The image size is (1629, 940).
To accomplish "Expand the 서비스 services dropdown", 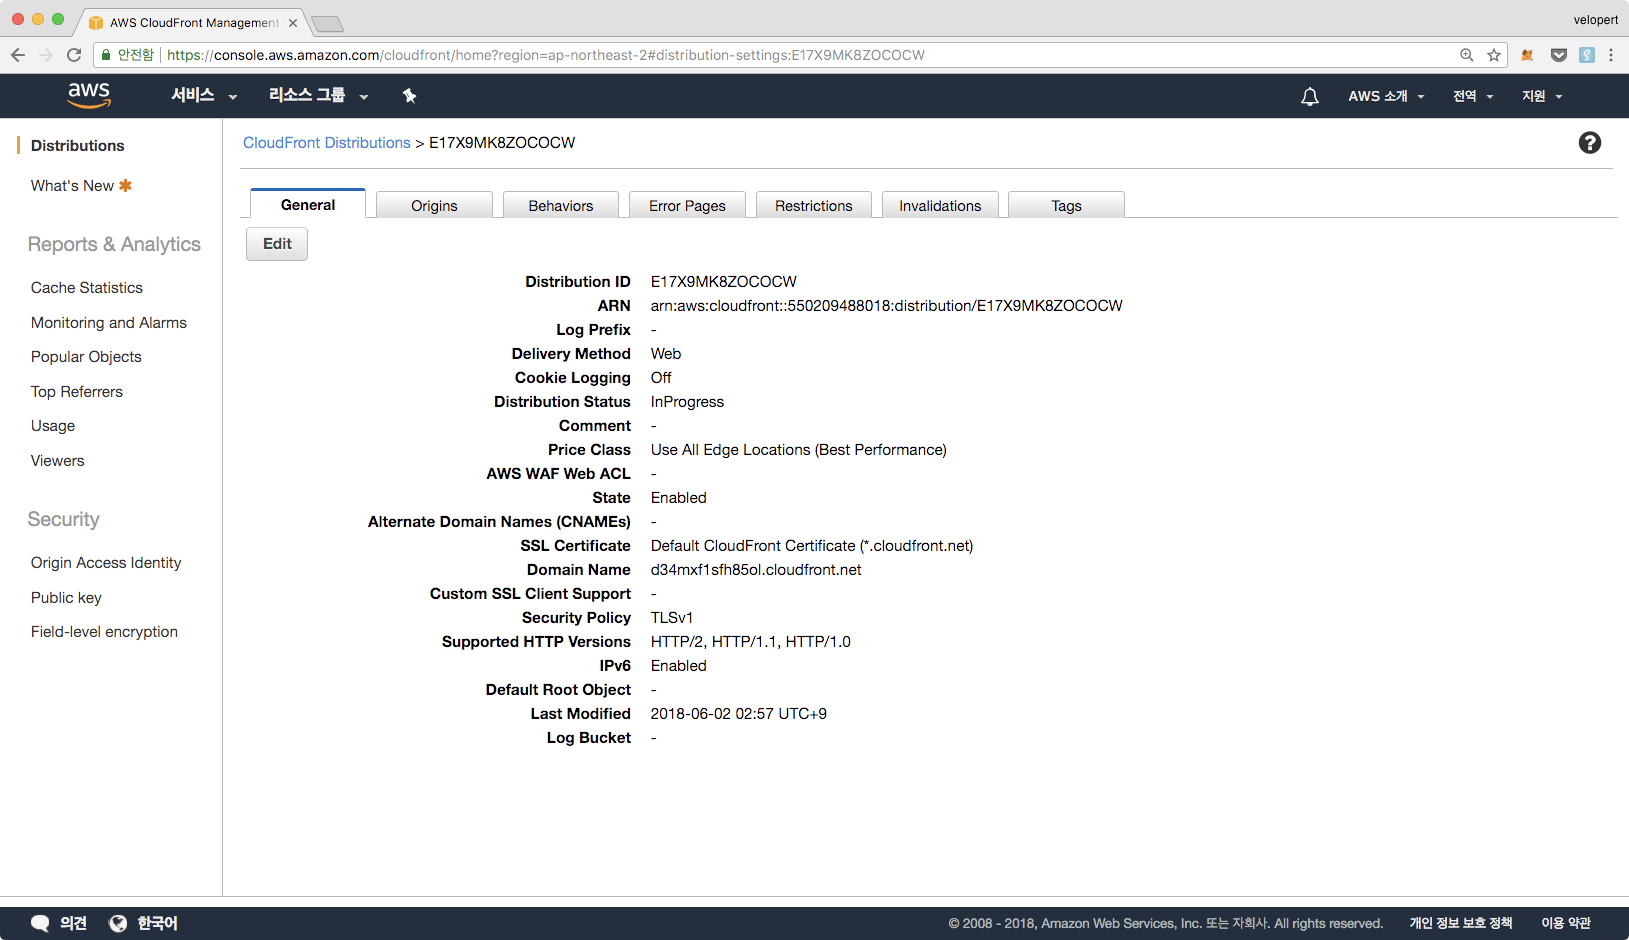I will [204, 96].
